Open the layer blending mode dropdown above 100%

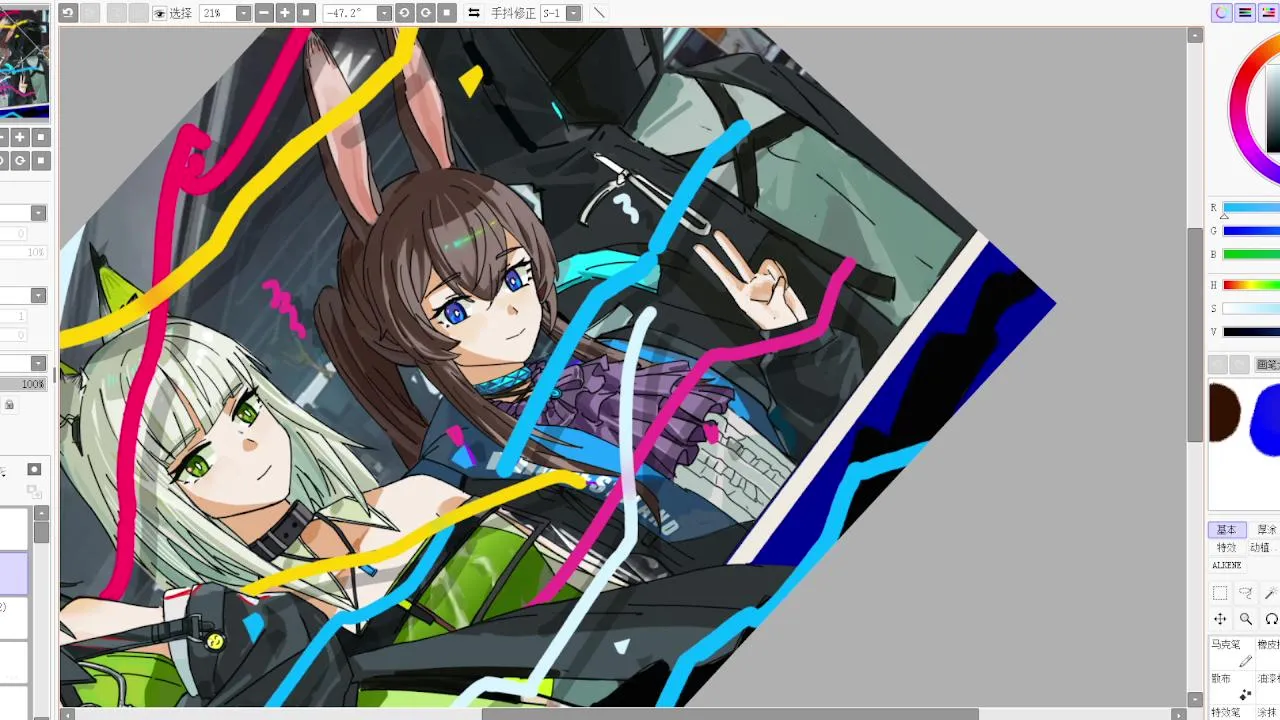(38, 363)
